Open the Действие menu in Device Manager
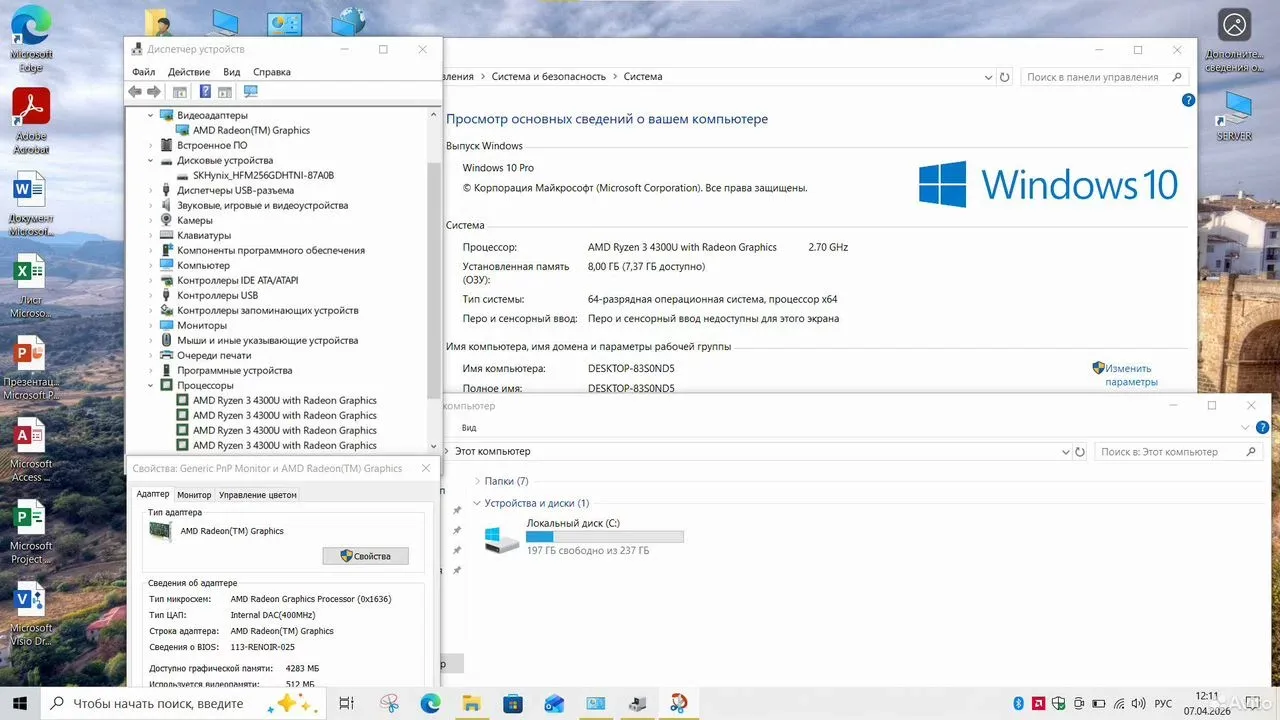Screen dimensions: 1280x720 (189, 72)
